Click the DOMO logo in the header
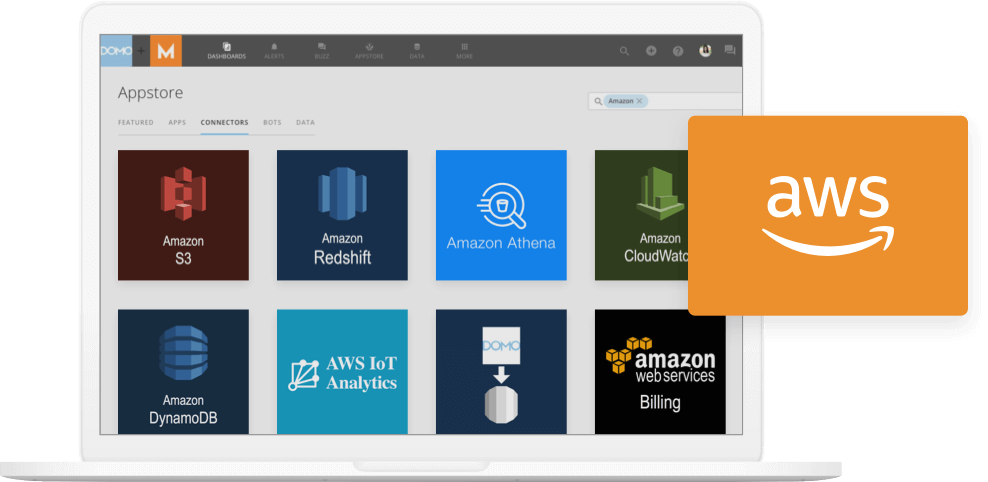This screenshot has height=482, width=988. pos(116,51)
